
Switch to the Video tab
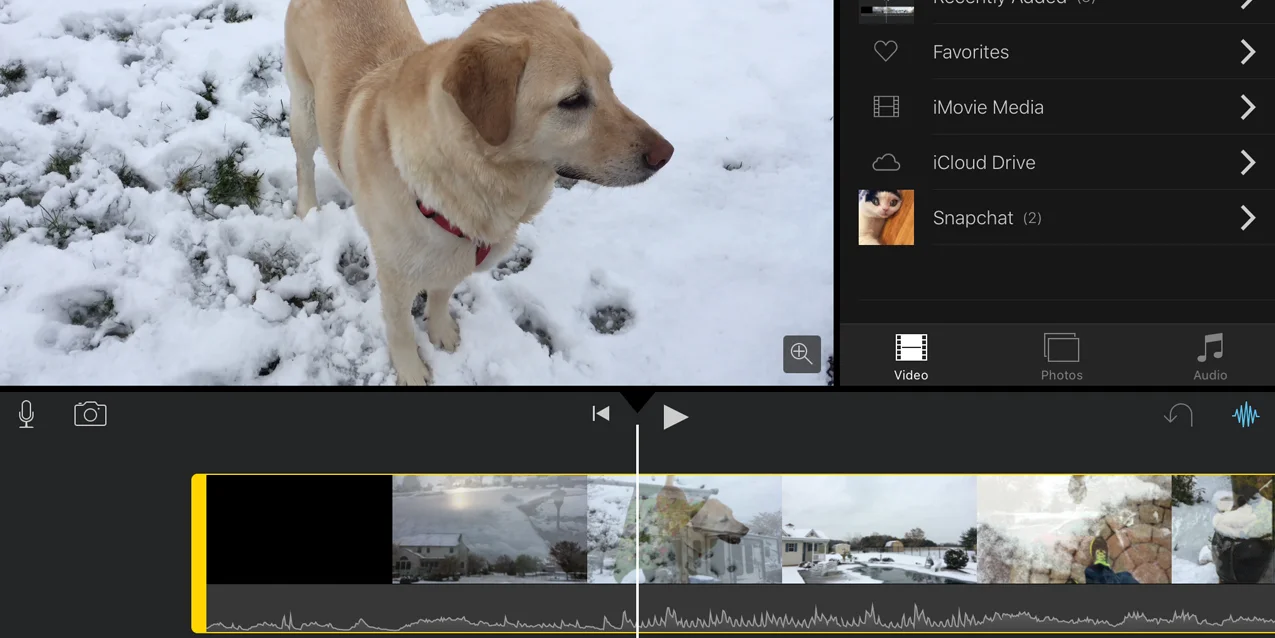click(x=911, y=357)
